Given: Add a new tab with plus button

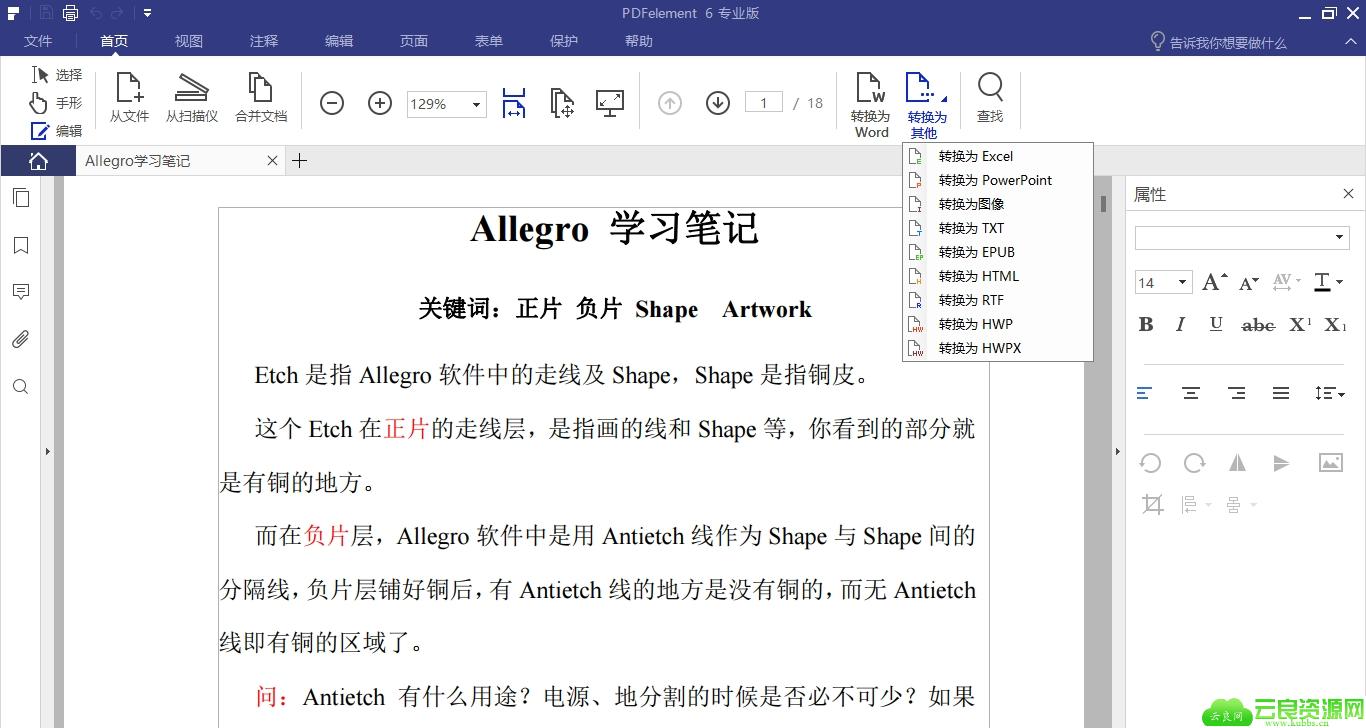Looking at the screenshot, I should (299, 161).
